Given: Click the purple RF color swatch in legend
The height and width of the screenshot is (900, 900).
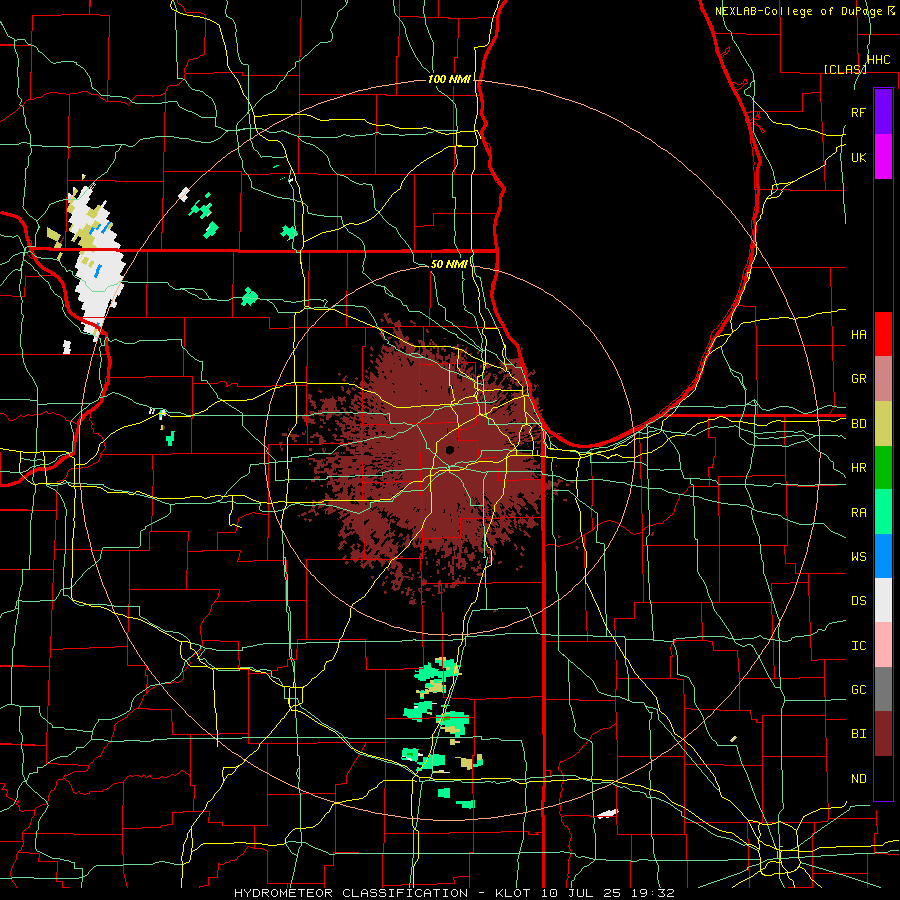Looking at the screenshot, I should pos(883,112).
